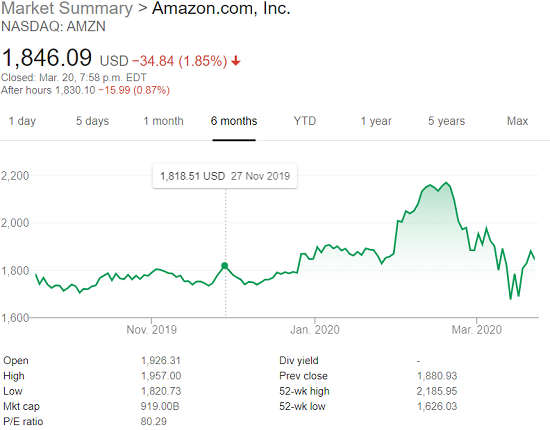Click the P/E ratio value 80.29
This screenshot has width=550, height=430.
click(x=154, y=421)
